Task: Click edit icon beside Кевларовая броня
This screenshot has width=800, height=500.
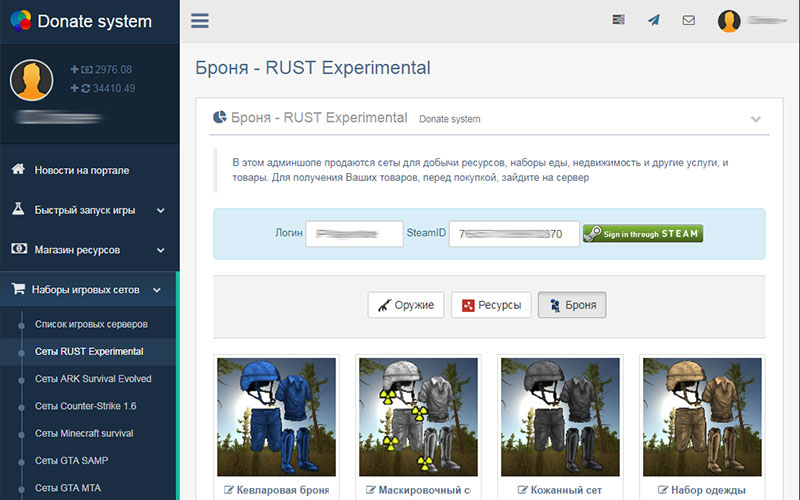Action: 229,490
